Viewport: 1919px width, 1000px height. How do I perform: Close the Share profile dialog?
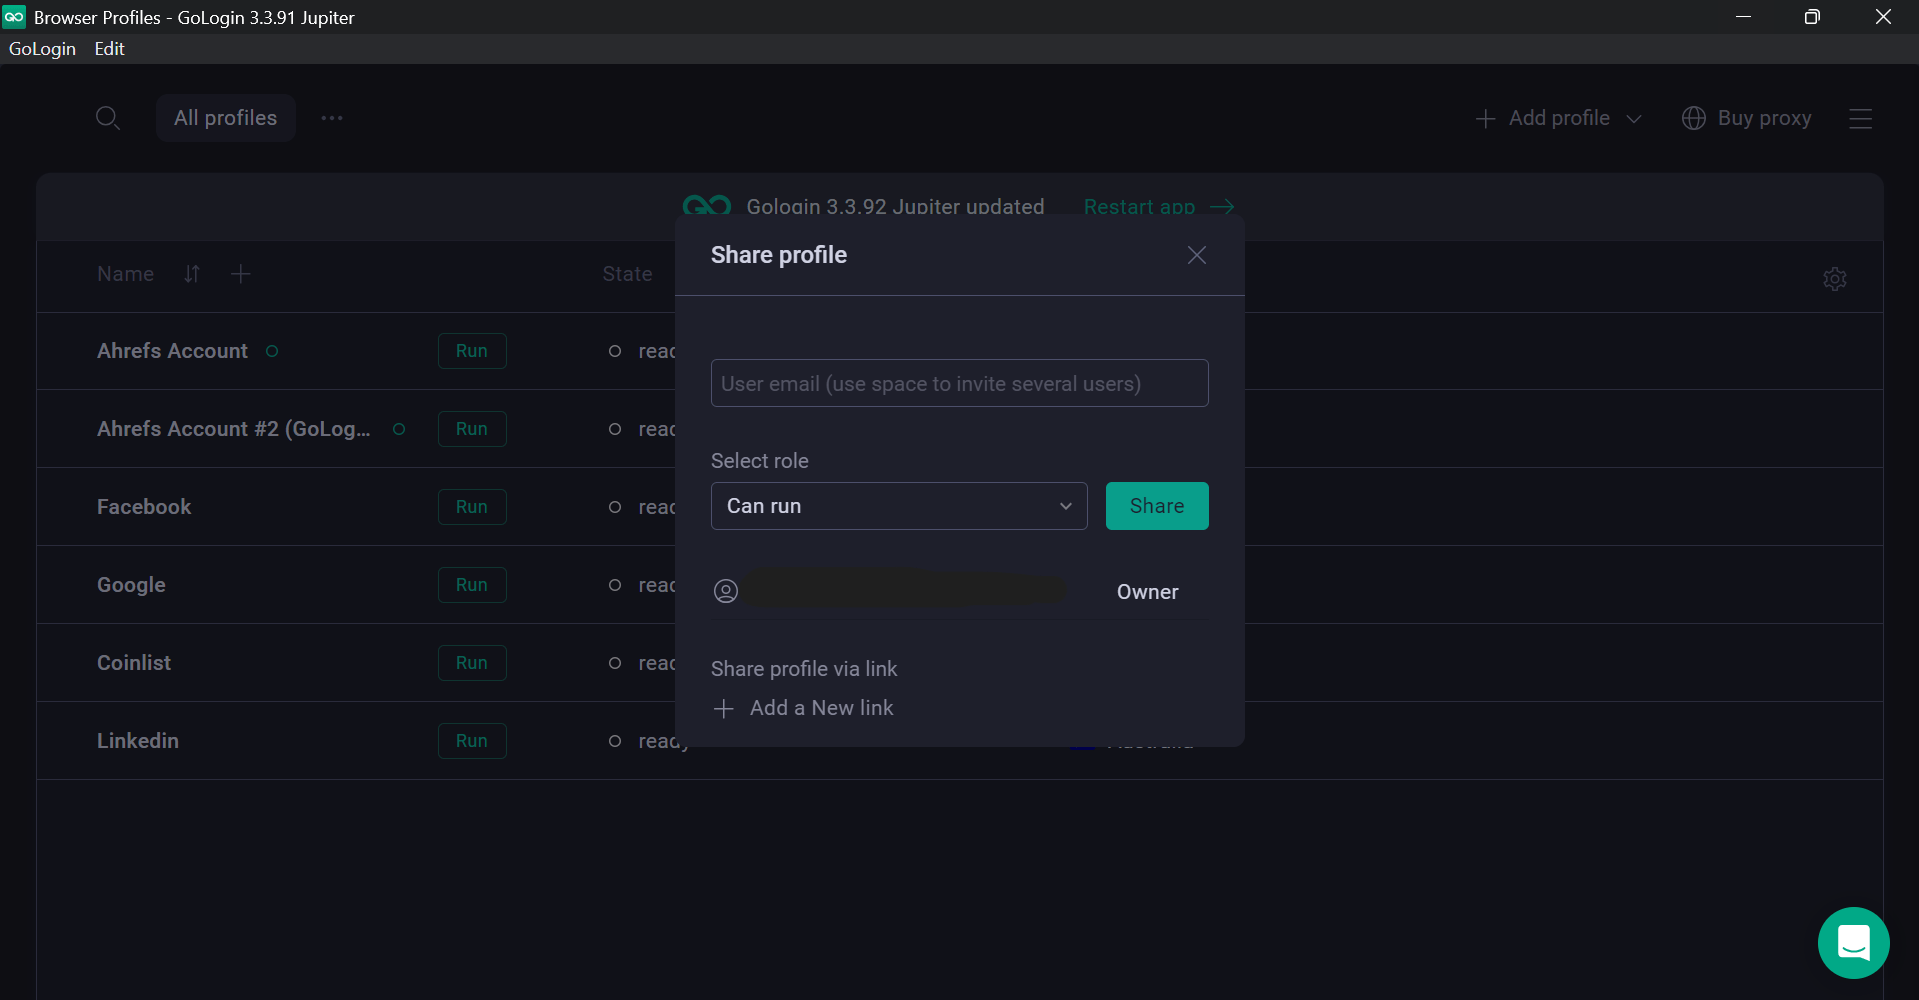tap(1196, 255)
